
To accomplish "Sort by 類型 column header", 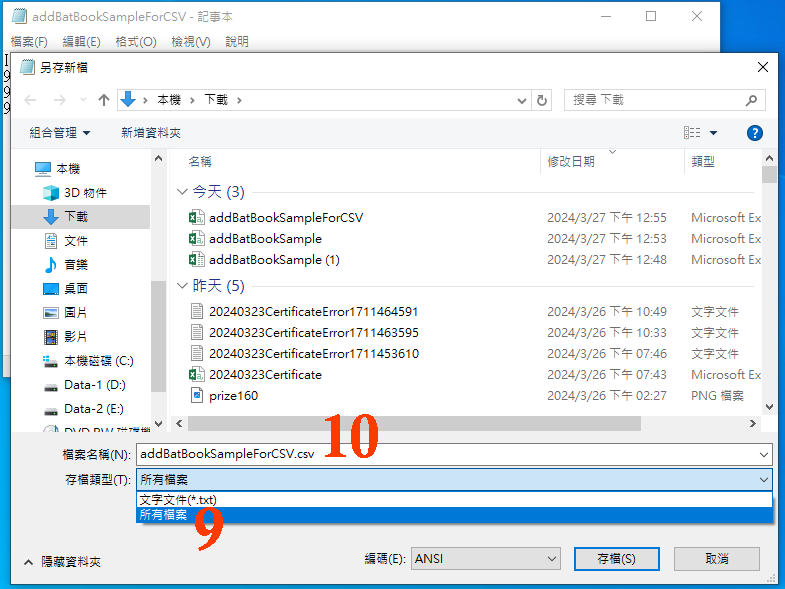I will 703,162.
